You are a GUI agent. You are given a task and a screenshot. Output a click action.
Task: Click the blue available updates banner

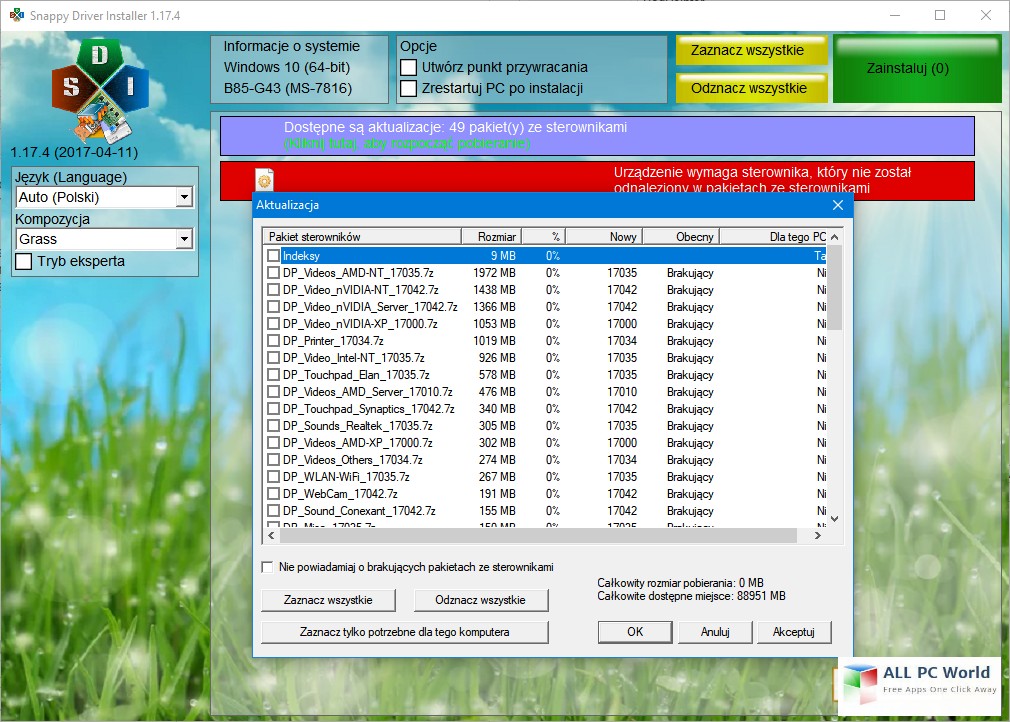pyautogui.click(x=597, y=136)
